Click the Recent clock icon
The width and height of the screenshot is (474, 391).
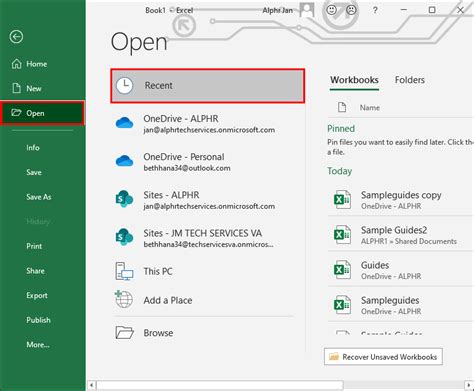[124, 86]
